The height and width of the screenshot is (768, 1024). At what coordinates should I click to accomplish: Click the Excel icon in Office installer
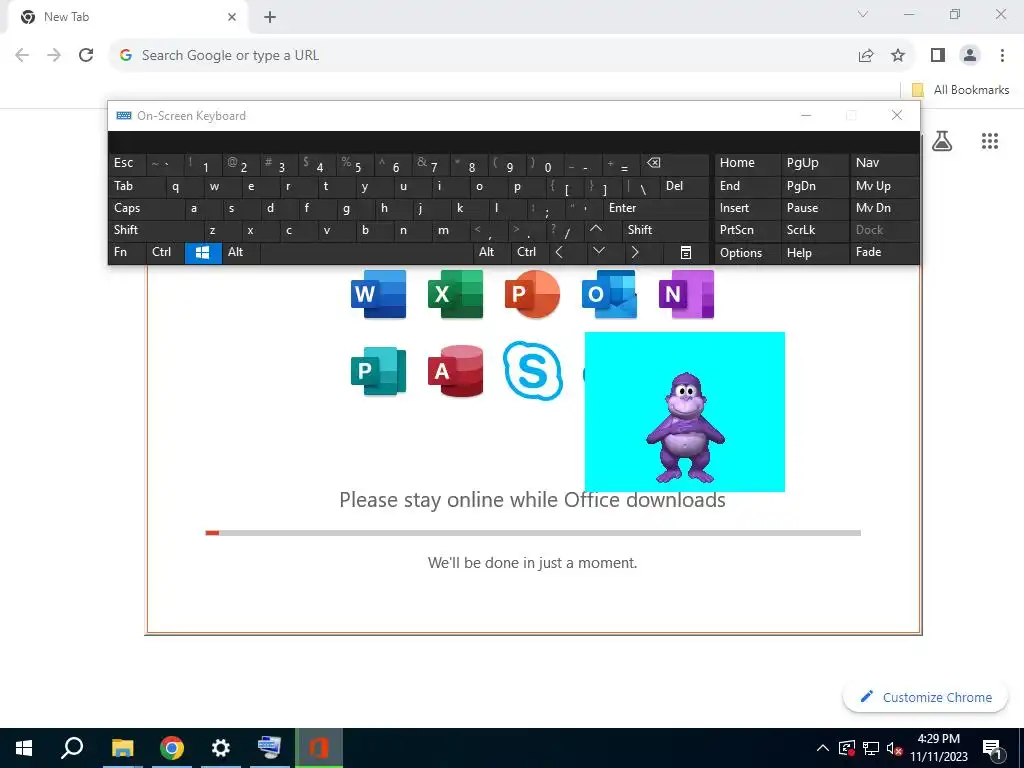click(455, 294)
